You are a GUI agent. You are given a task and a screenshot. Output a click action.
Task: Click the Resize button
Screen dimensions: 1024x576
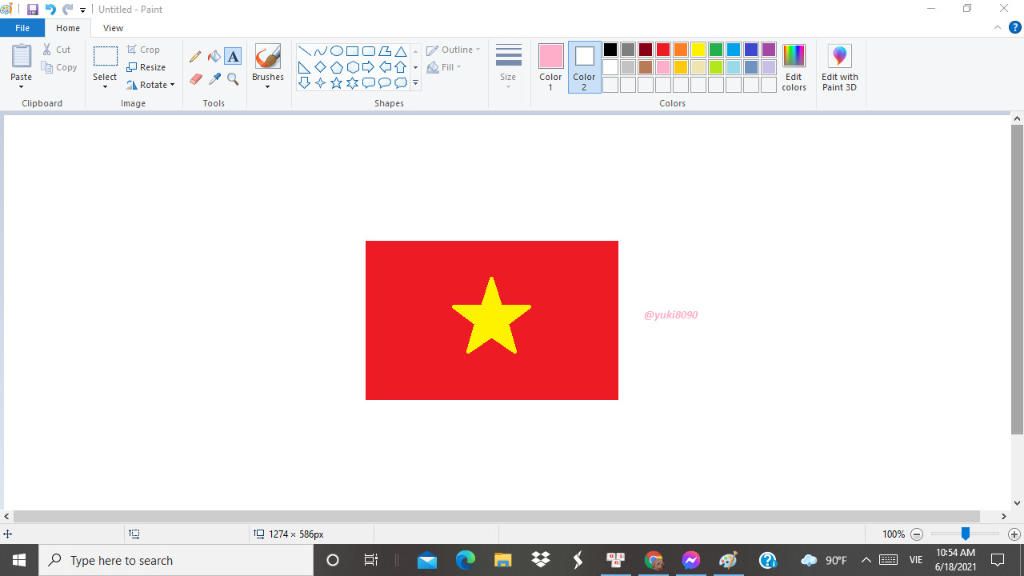[x=146, y=67]
